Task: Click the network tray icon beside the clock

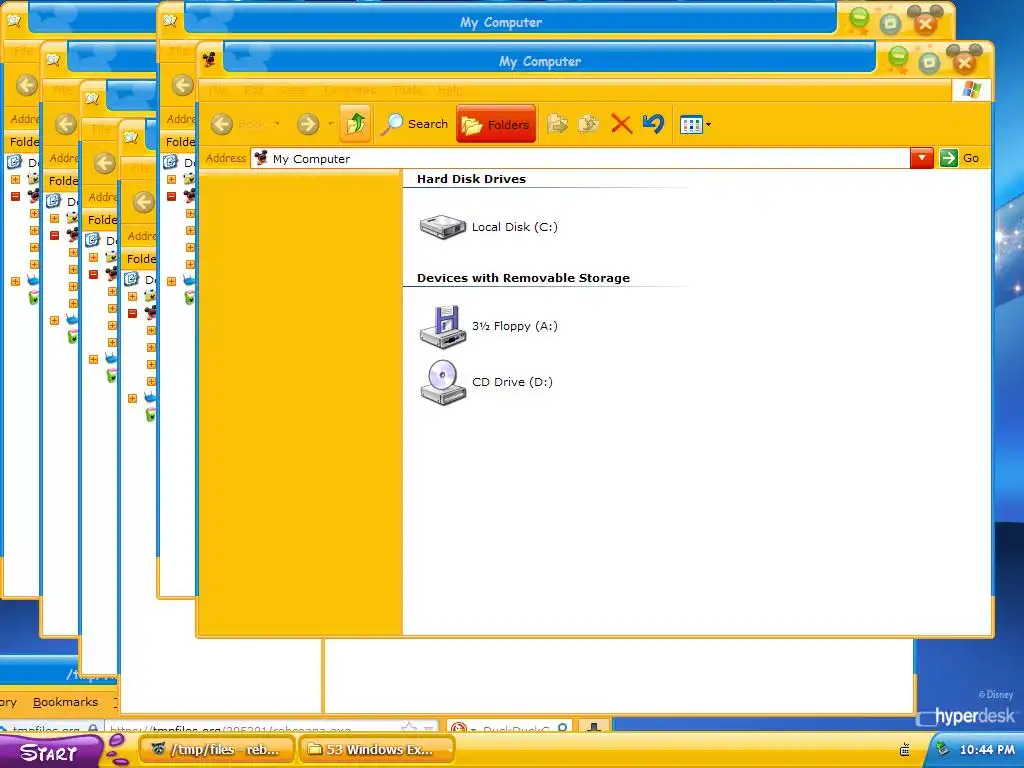Action: point(941,749)
